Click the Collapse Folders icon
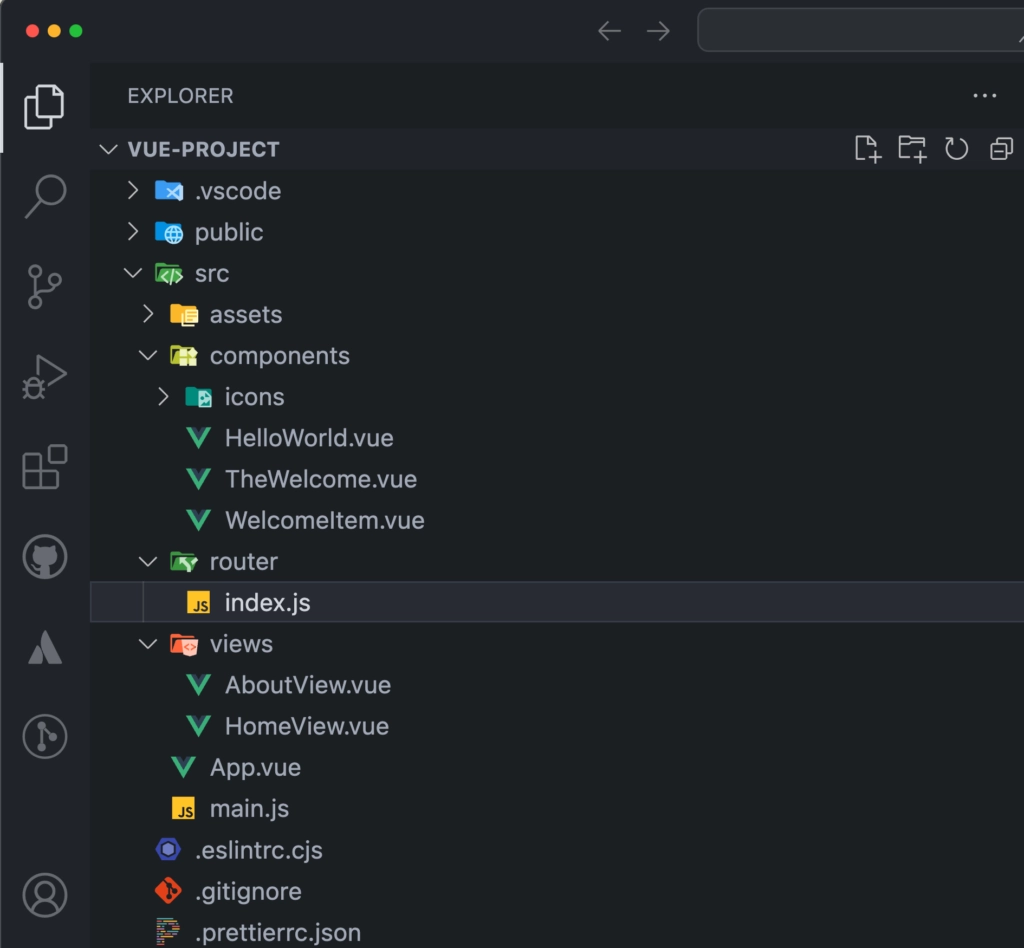 click(1001, 148)
